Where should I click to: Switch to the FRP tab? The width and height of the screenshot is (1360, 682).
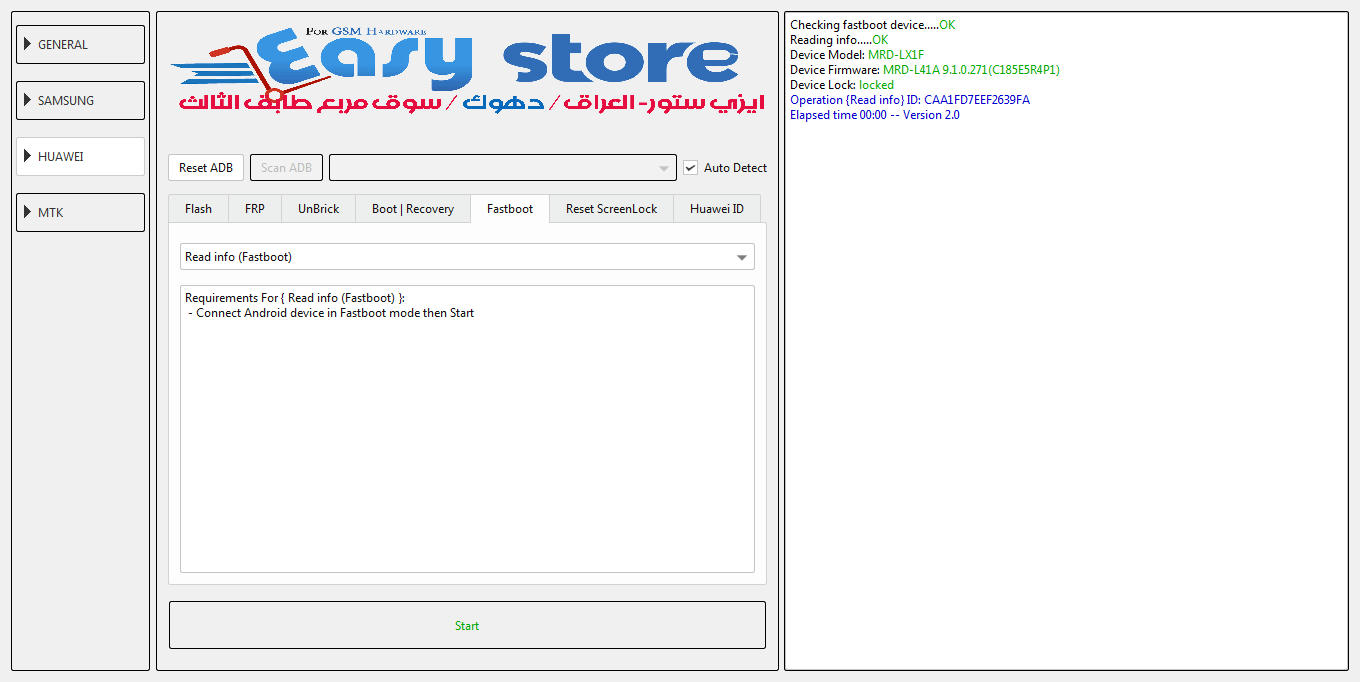click(255, 209)
